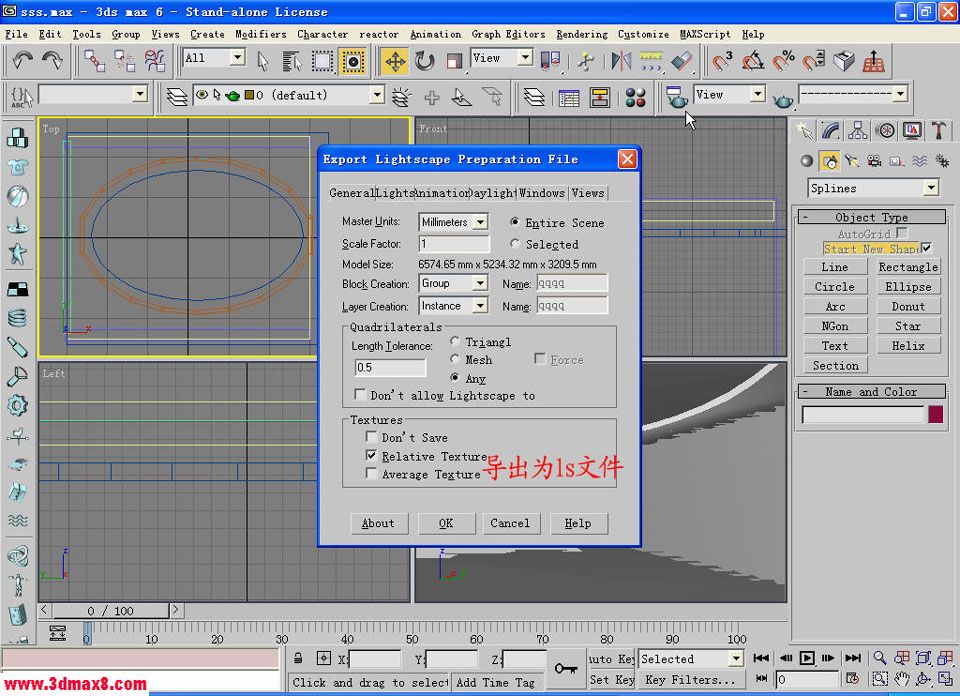Image resolution: width=960 pixels, height=696 pixels.
Task: Activate the Select Object arrow tool
Action: point(263,61)
